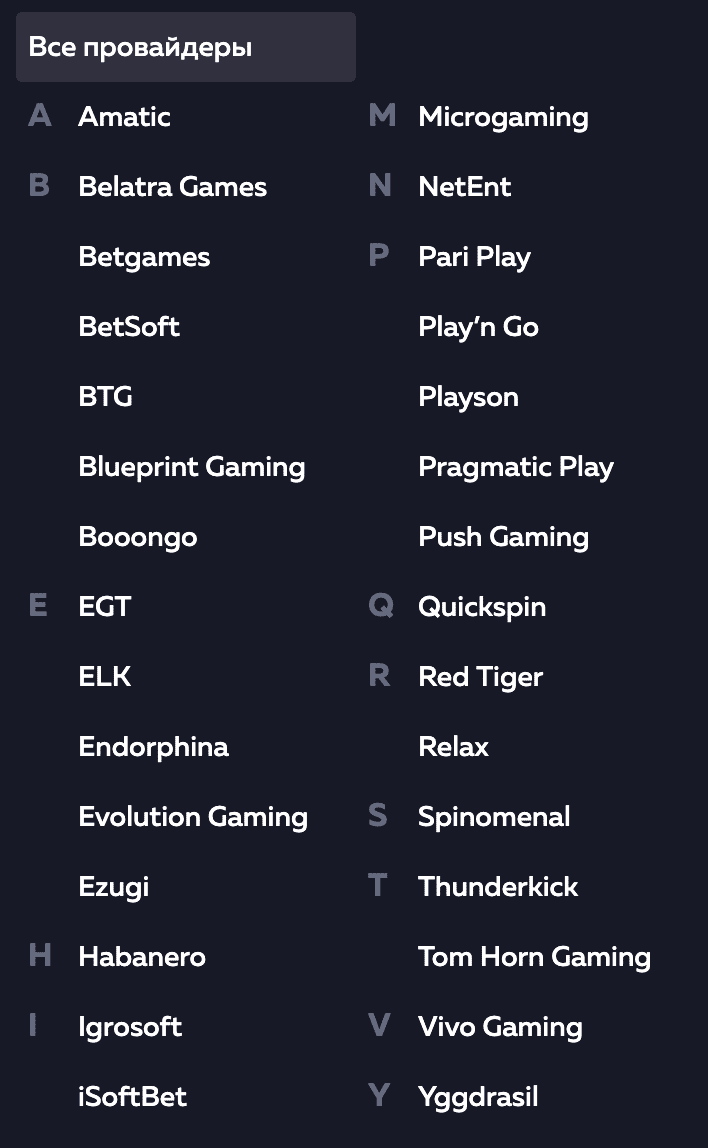Select Play'n Go provider
Viewport: 708px width, 1148px height.
coord(478,327)
